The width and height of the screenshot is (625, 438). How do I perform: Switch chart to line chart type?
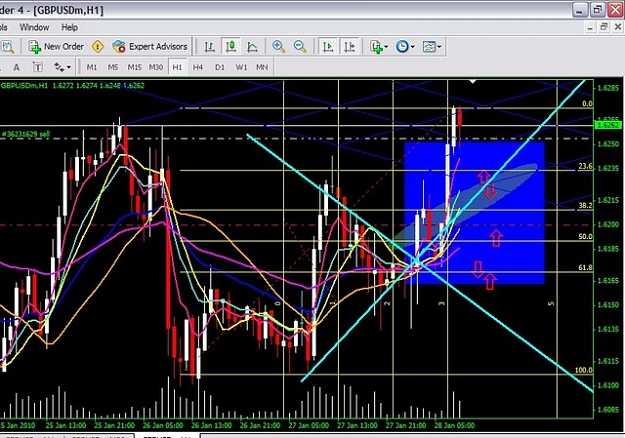[252, 47]
